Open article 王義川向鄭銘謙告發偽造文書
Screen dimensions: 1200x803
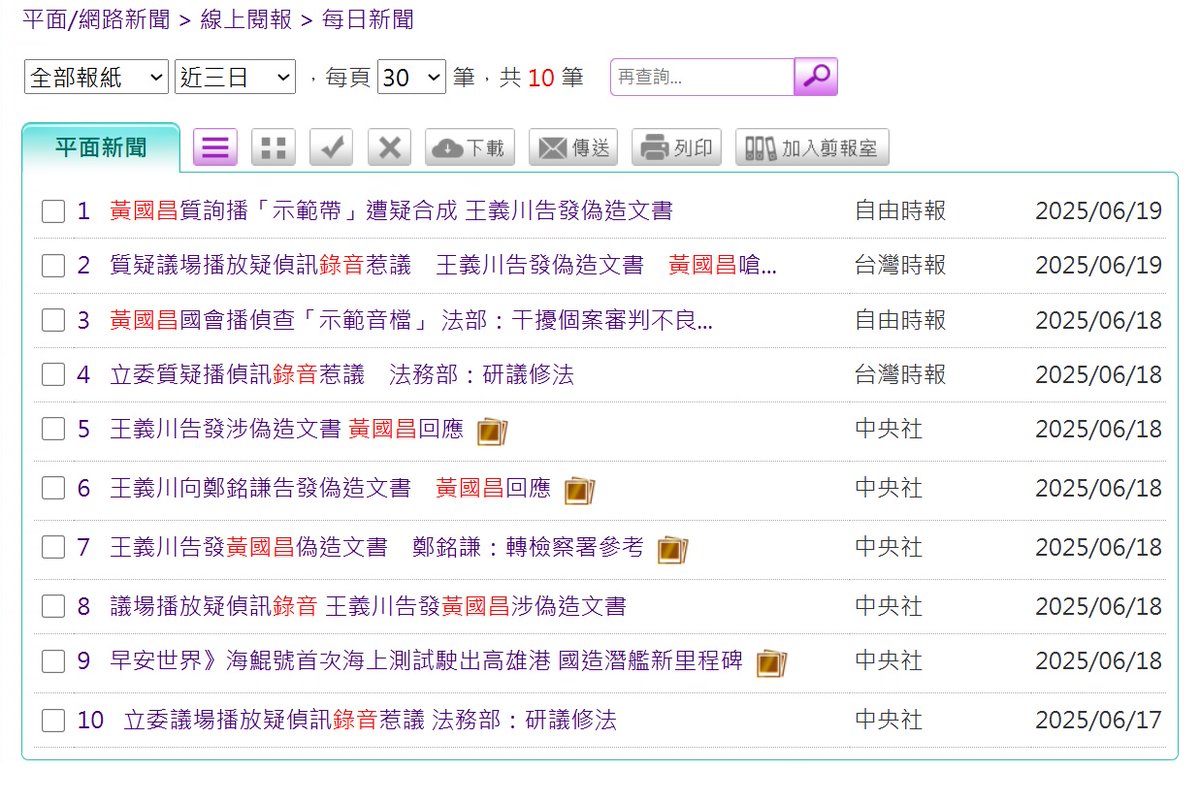[x=330, y=489]
